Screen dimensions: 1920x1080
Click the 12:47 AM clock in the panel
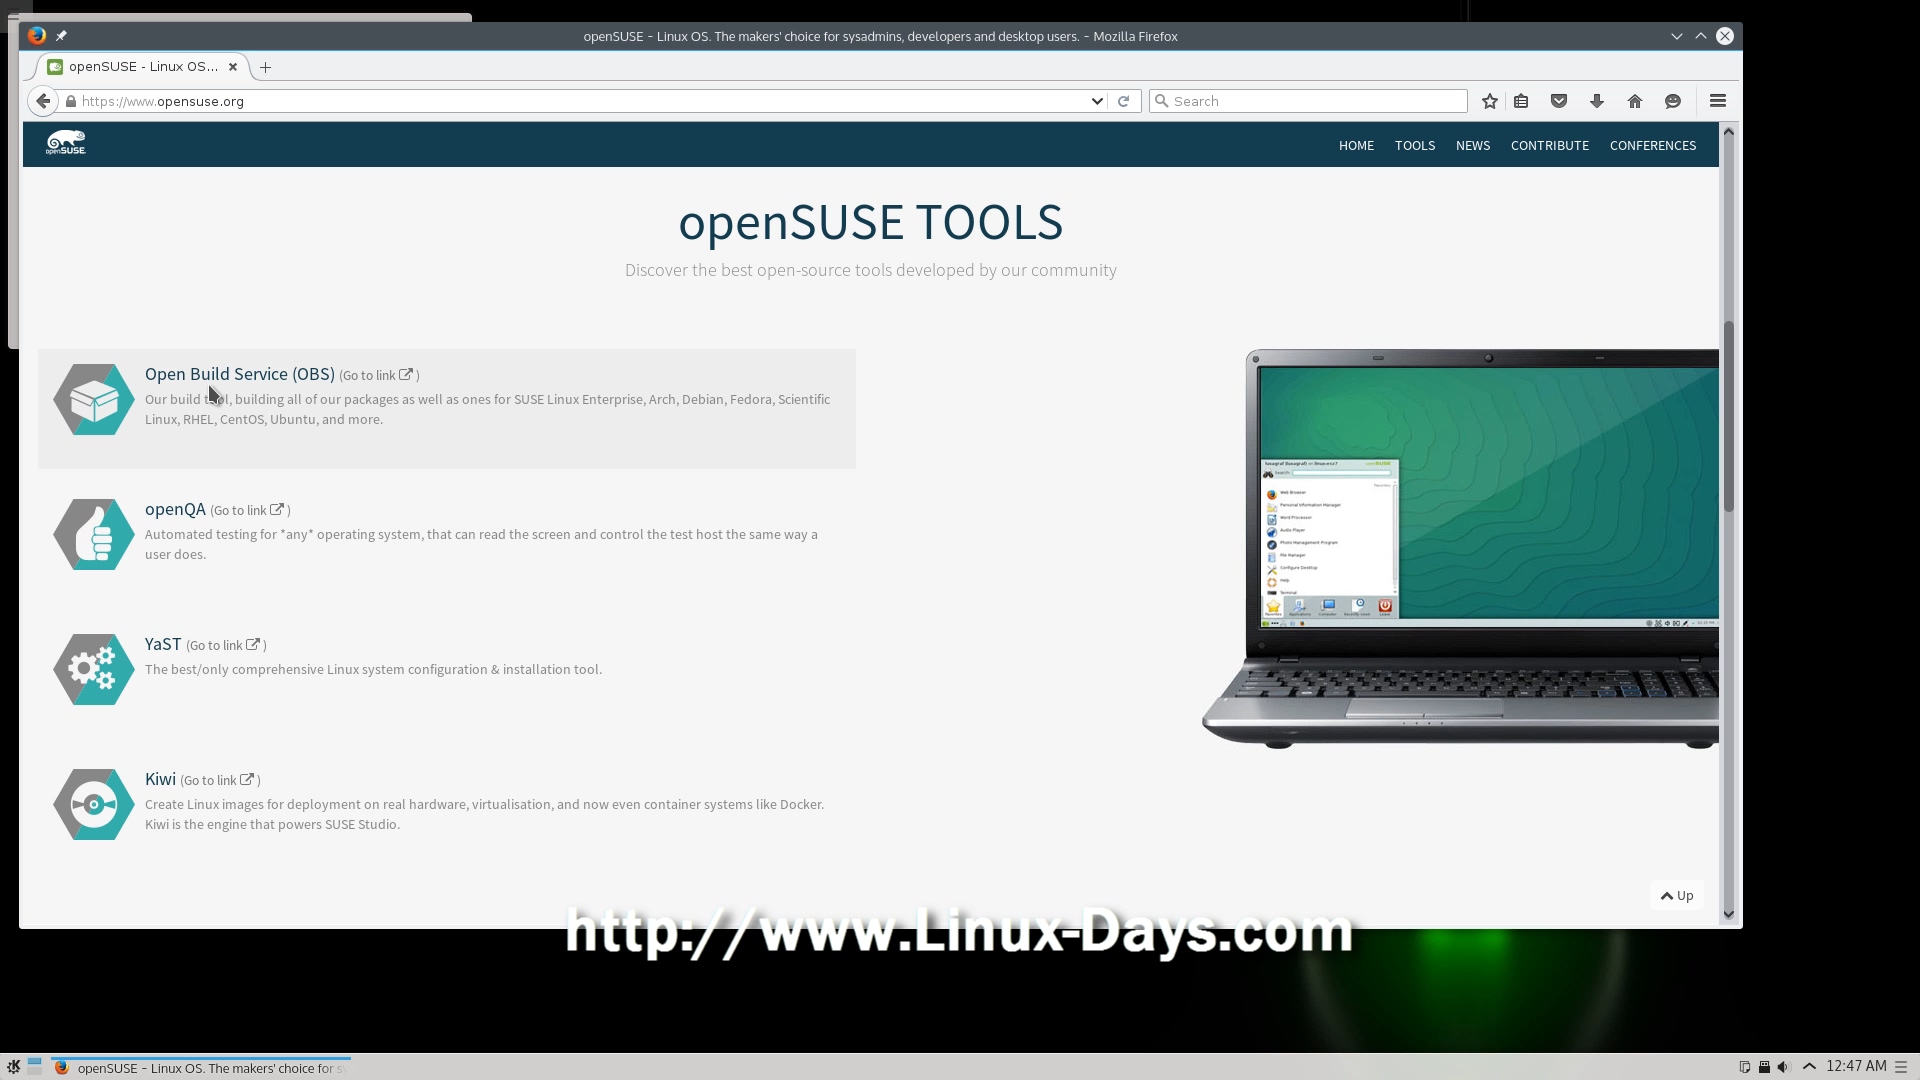(x=1856, y=1066)
